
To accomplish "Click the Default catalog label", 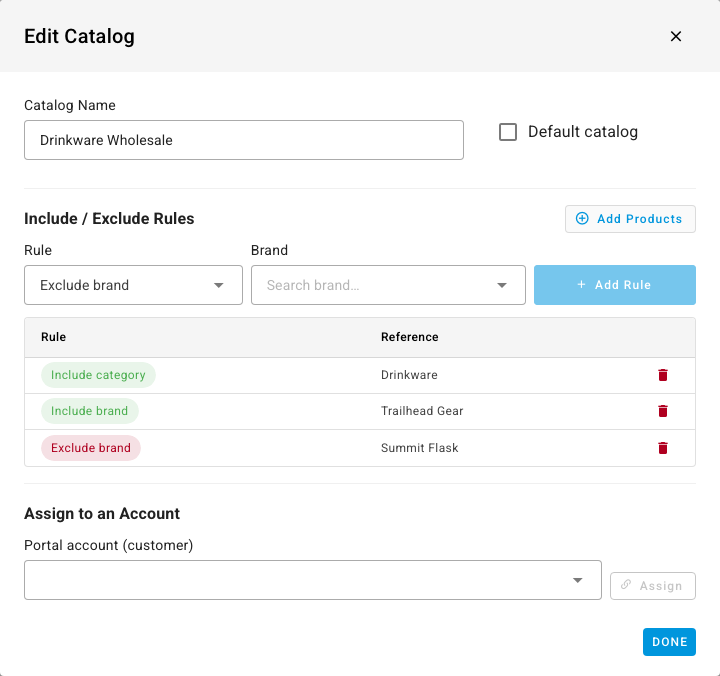I will point(583,132).
